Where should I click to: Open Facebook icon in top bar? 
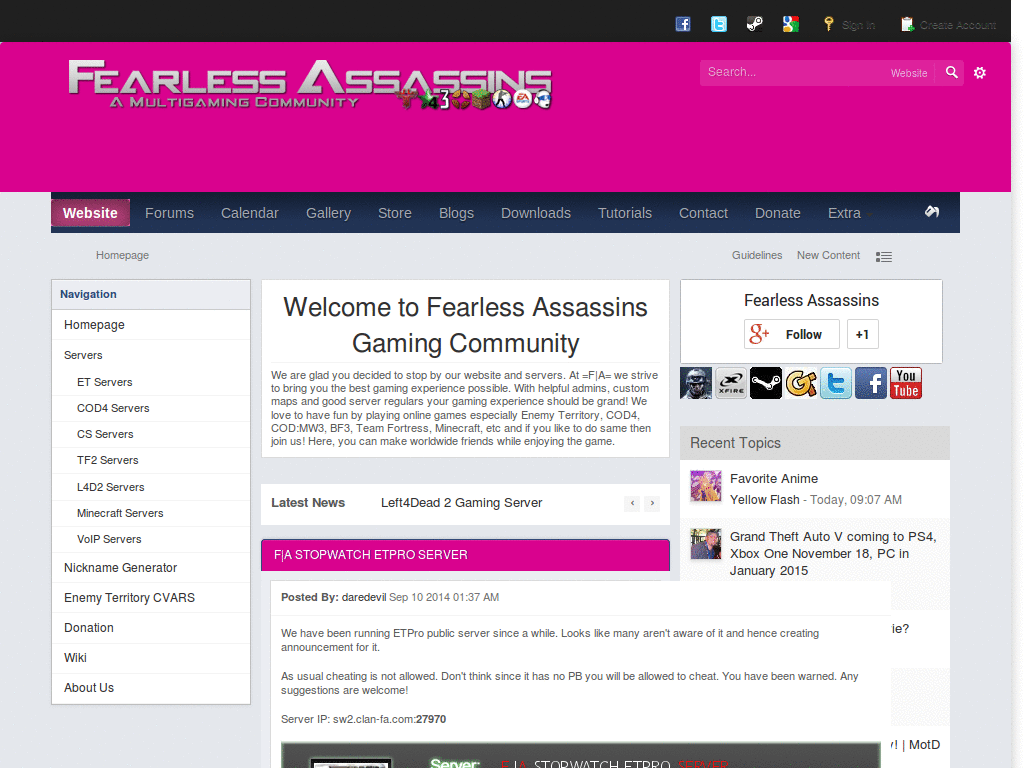(682, 24)
